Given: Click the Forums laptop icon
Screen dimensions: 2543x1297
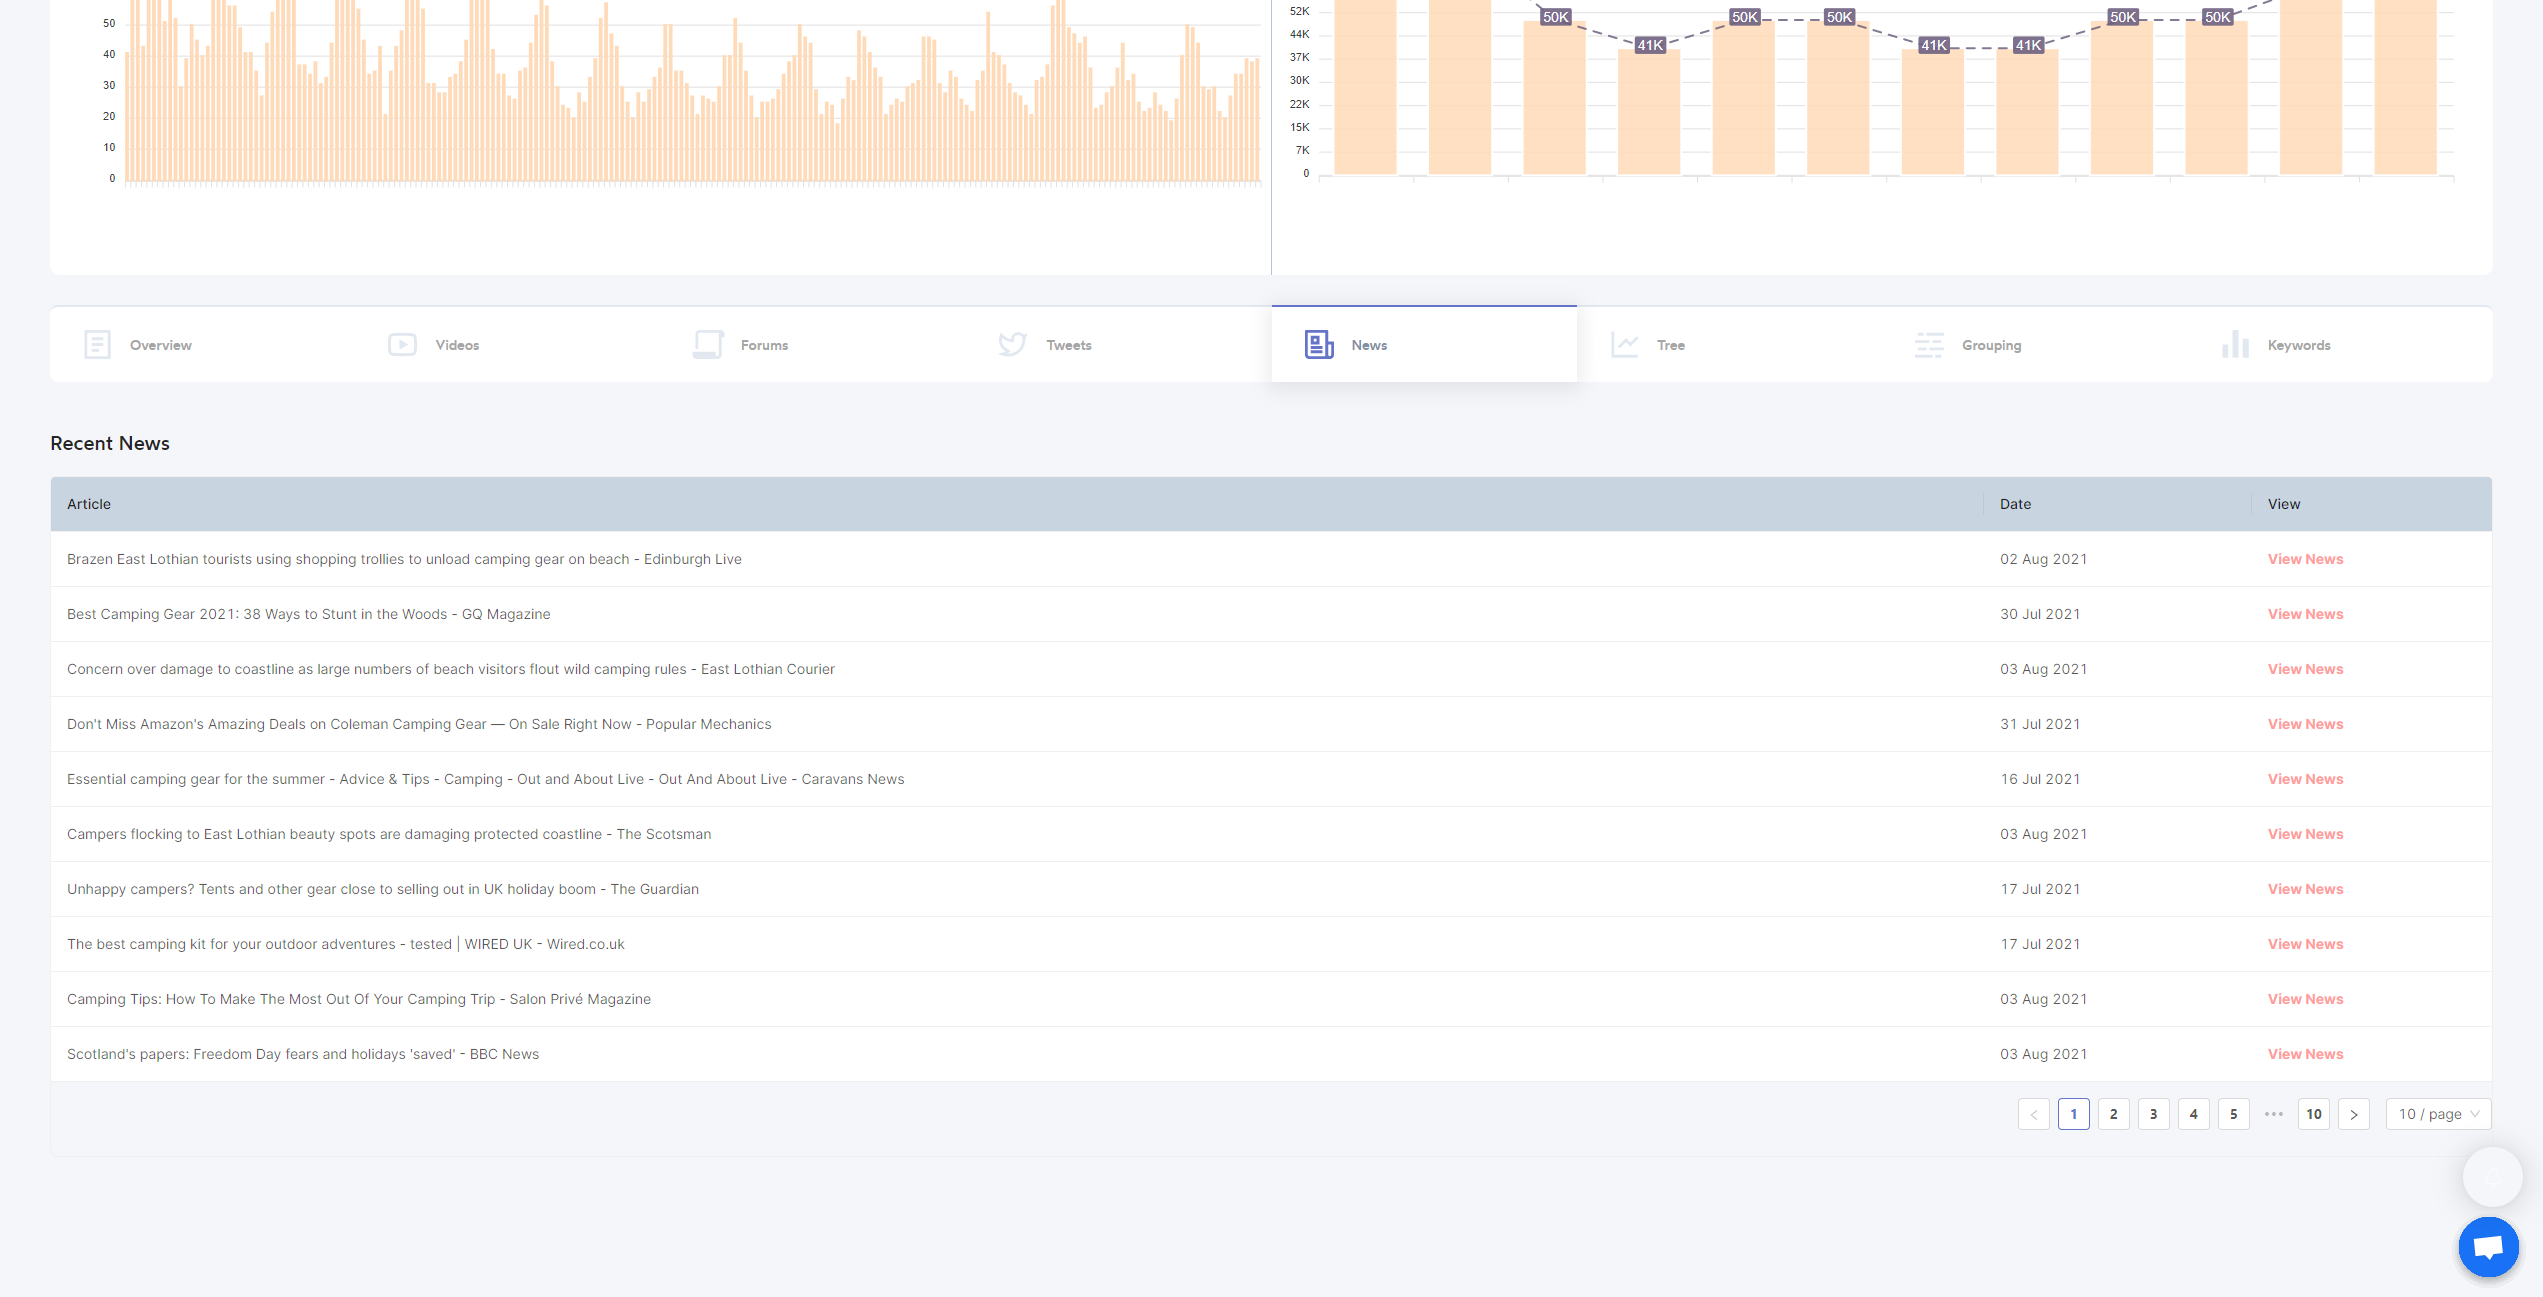Looking at the screenshot, I should pos(708,345).
